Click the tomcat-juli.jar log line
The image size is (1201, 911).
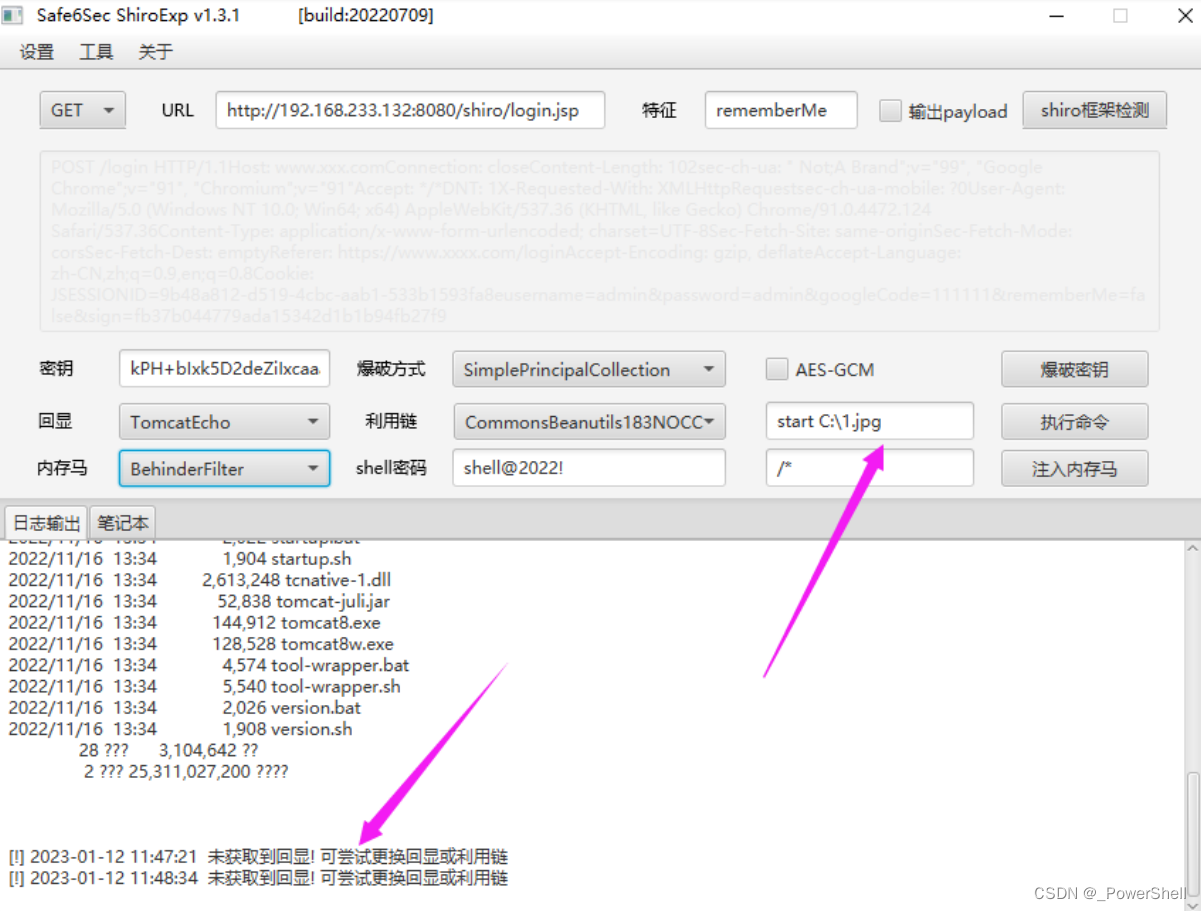coord(199,601)
